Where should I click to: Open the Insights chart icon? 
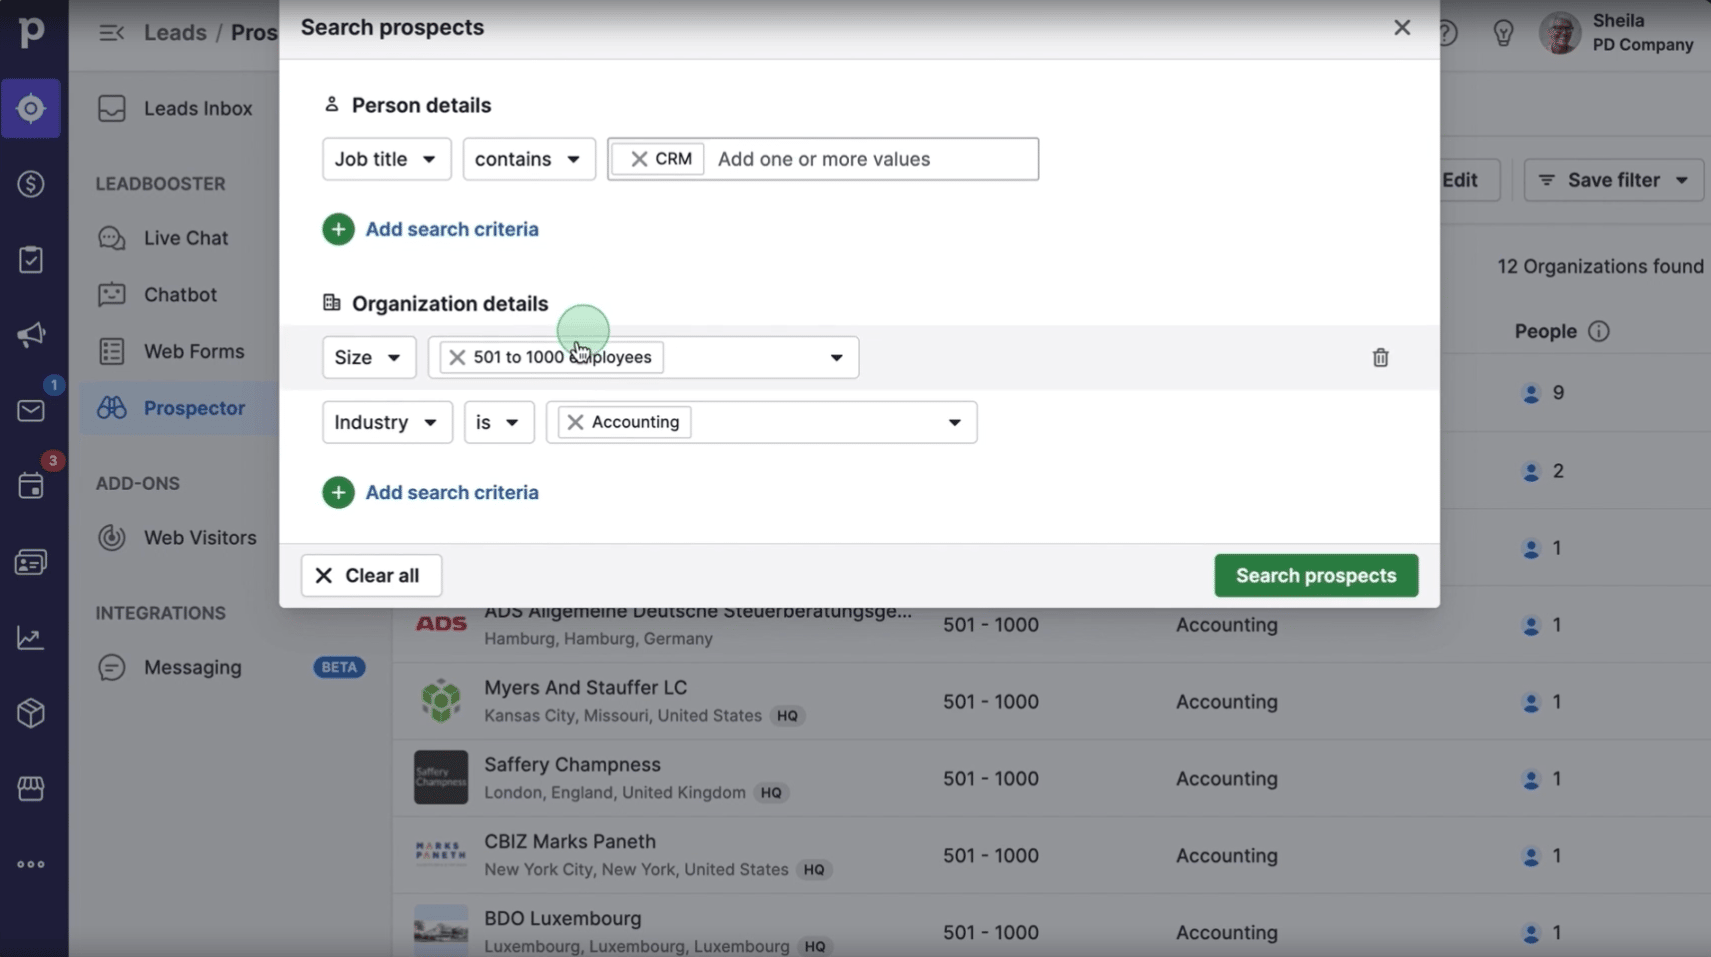[x=31, y=637]
